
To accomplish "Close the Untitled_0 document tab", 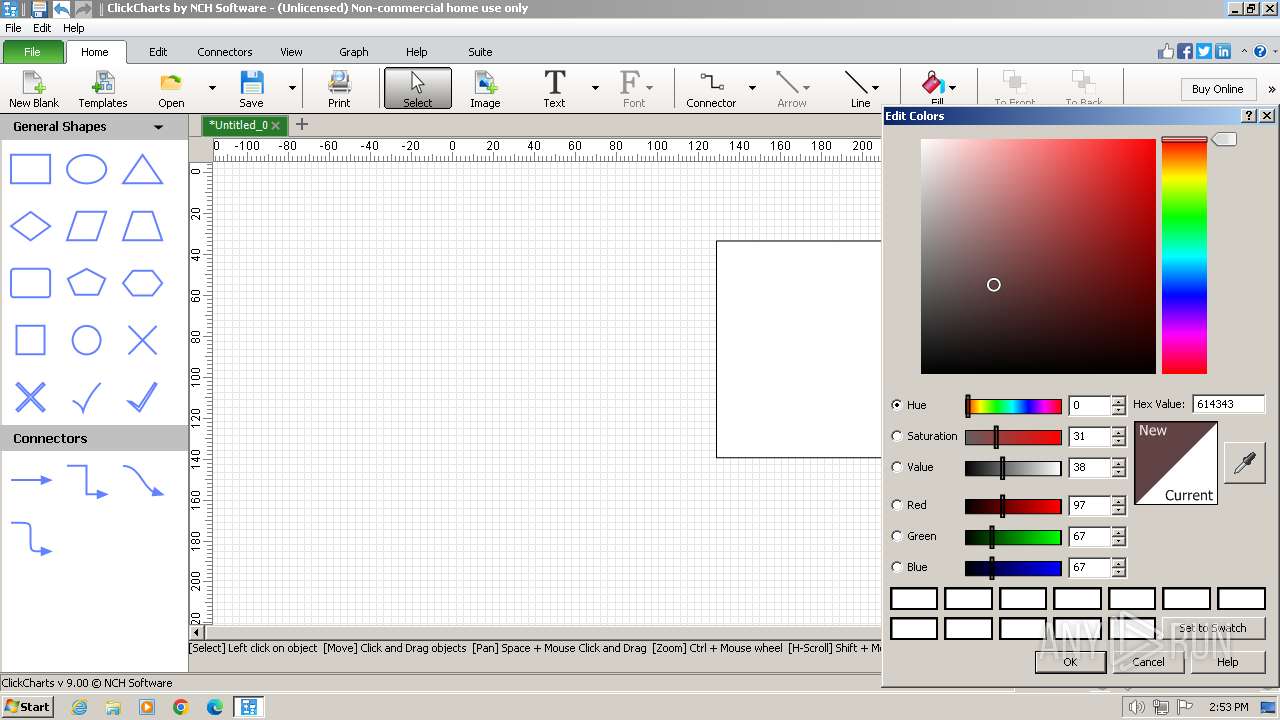I will [275, 125].
